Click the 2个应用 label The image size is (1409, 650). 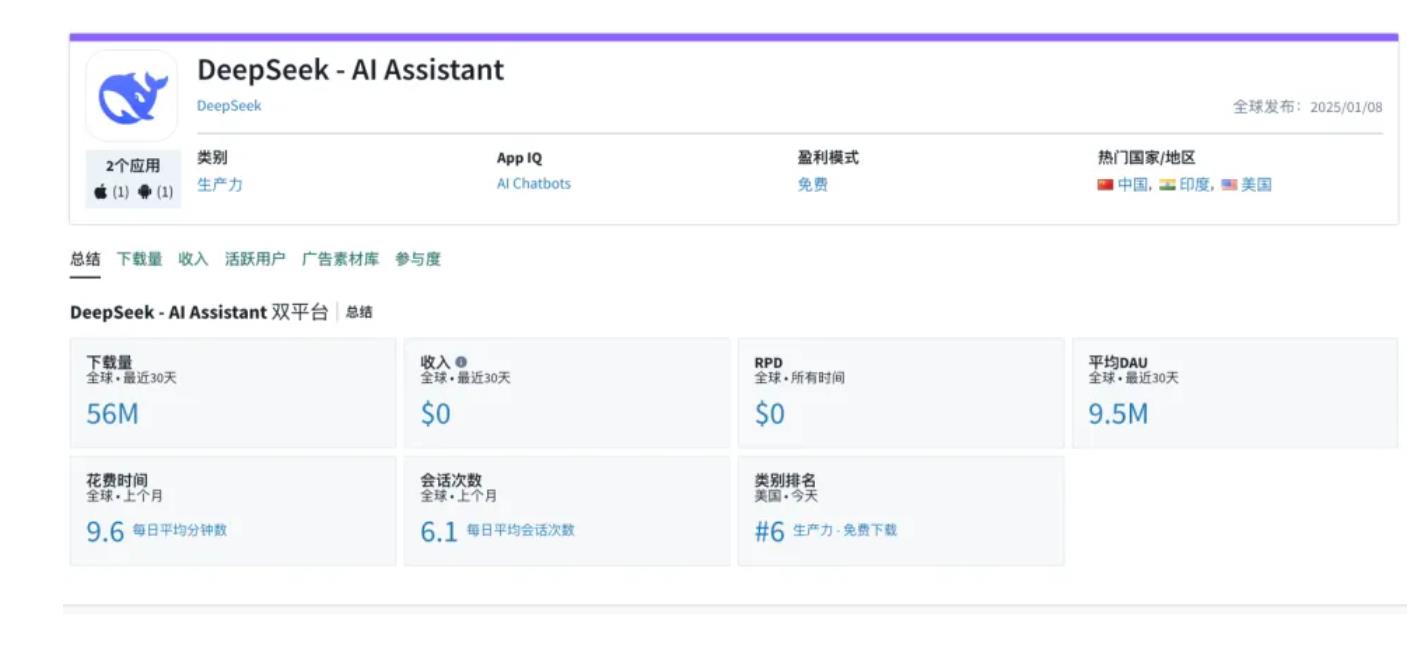coord(133,166)
